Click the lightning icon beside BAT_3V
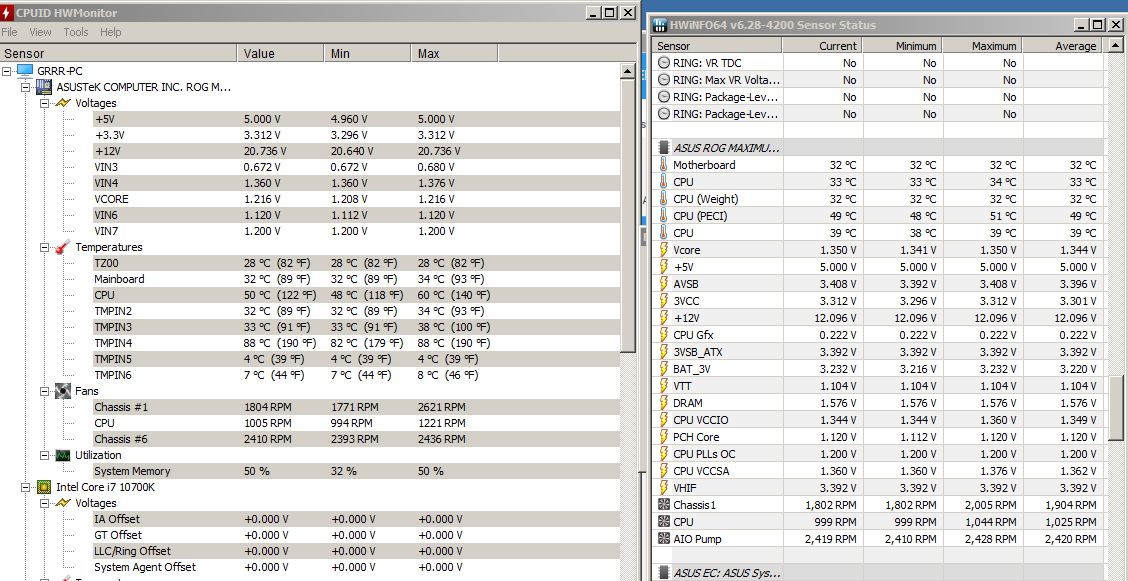1128x581 pixels. point(664,368)
